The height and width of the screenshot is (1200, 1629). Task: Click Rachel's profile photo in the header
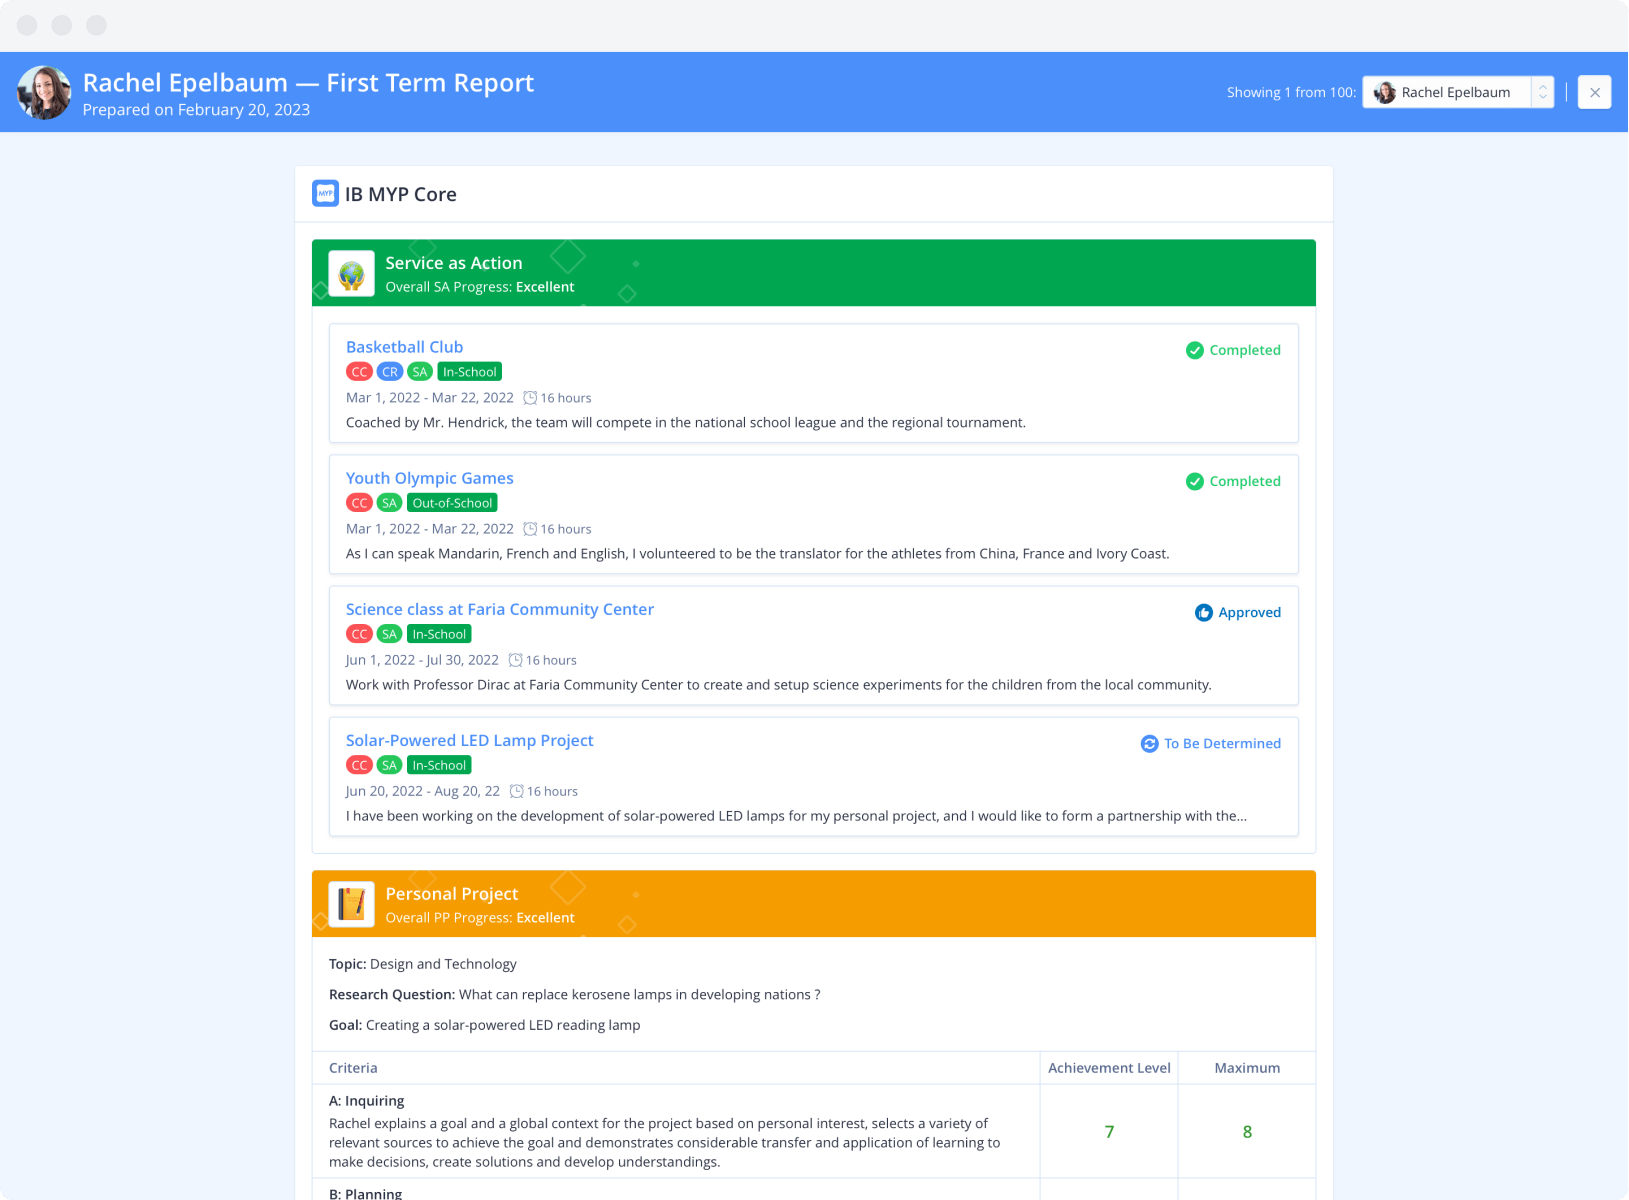tap(44, 93)
